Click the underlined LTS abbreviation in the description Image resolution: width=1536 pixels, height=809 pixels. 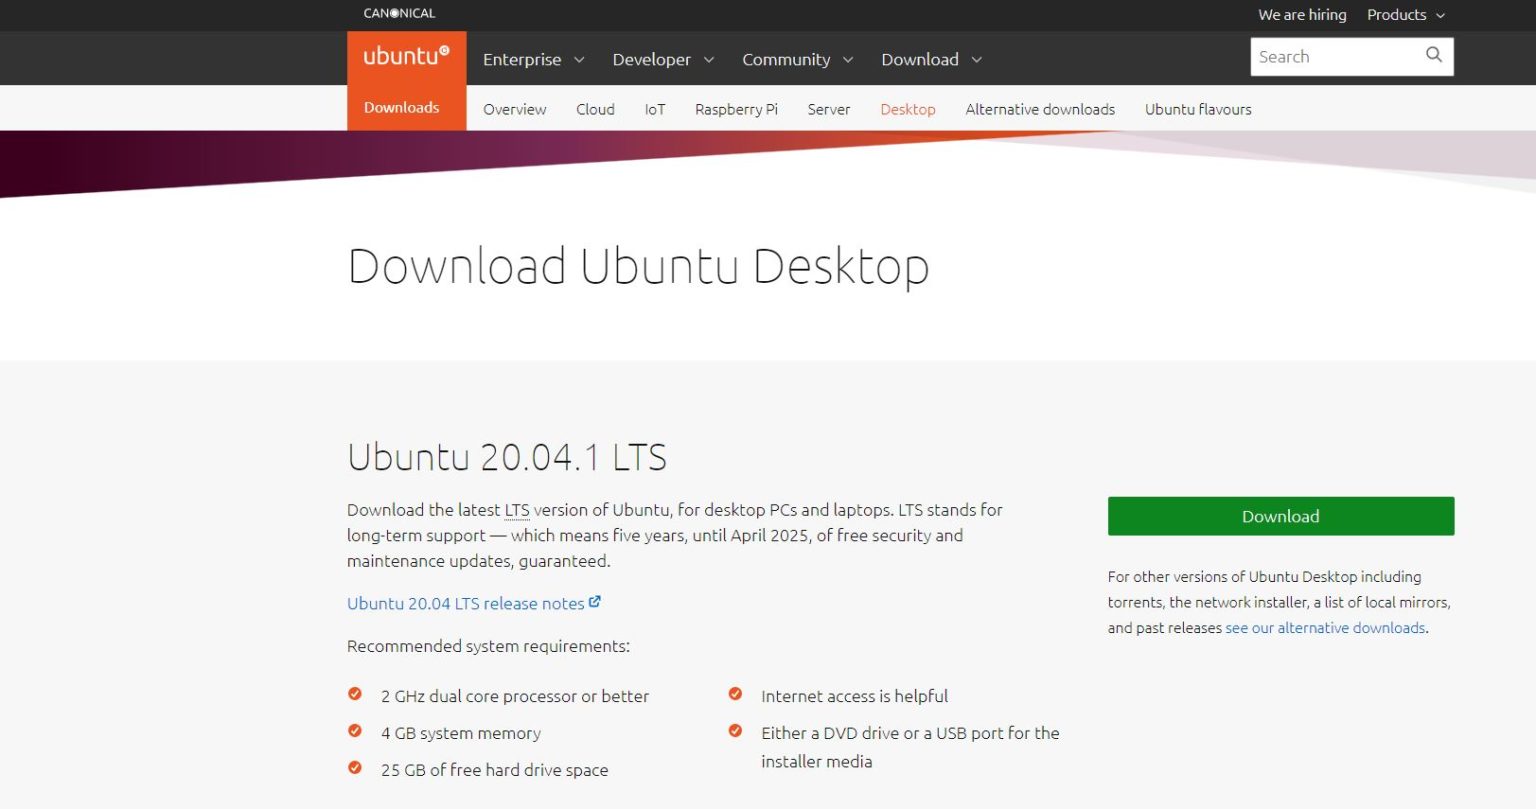[517, 510]
